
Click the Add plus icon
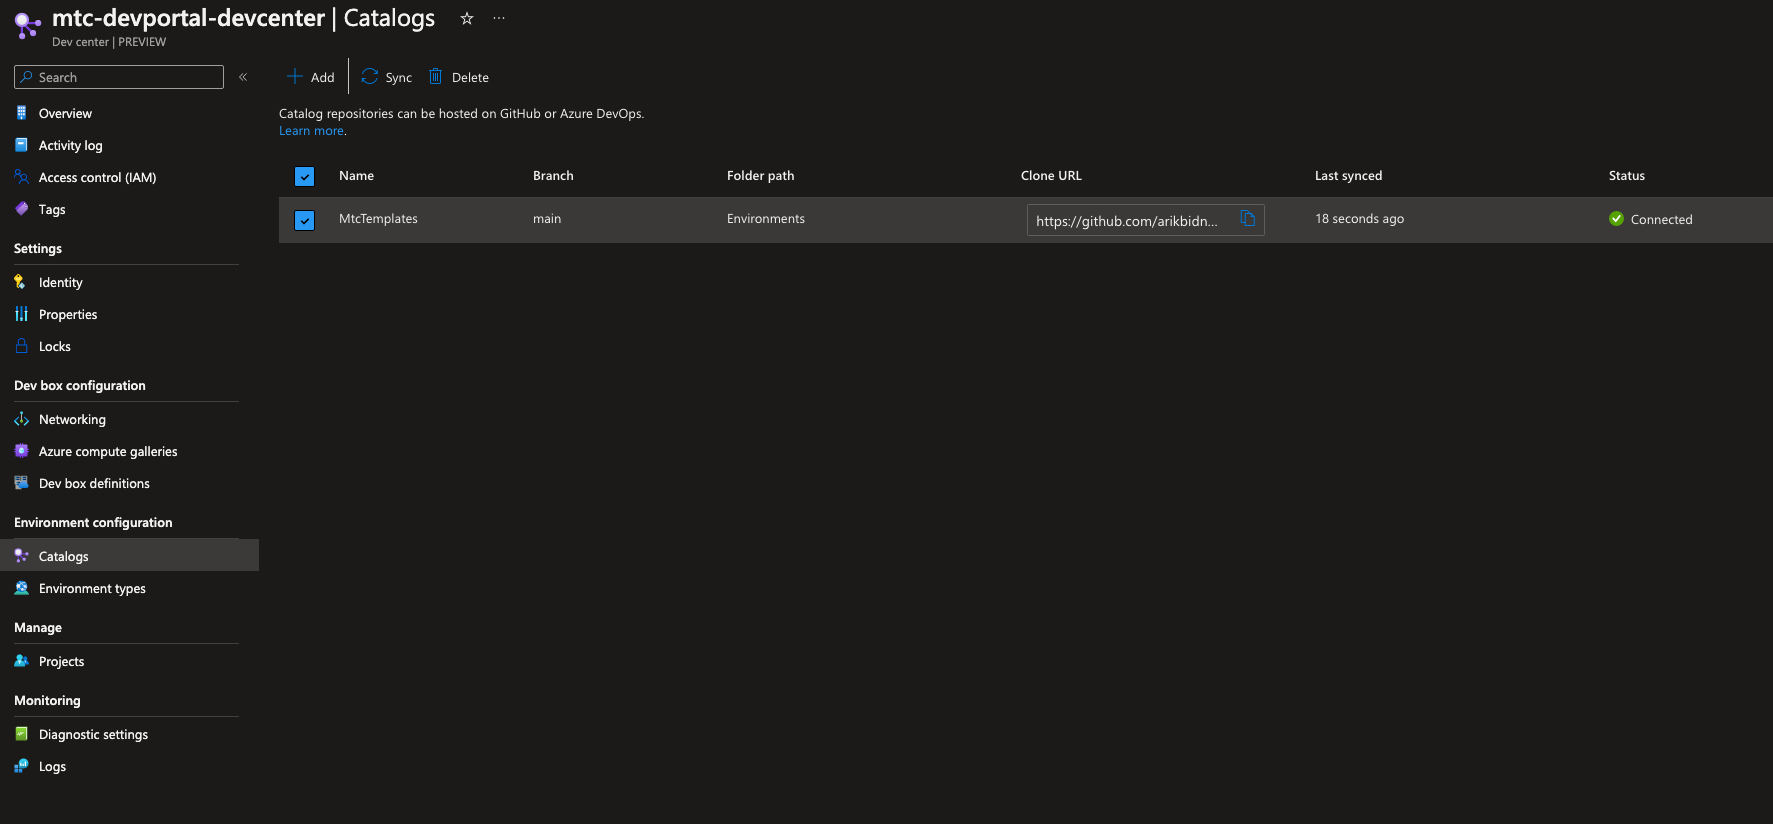[295, 77]
